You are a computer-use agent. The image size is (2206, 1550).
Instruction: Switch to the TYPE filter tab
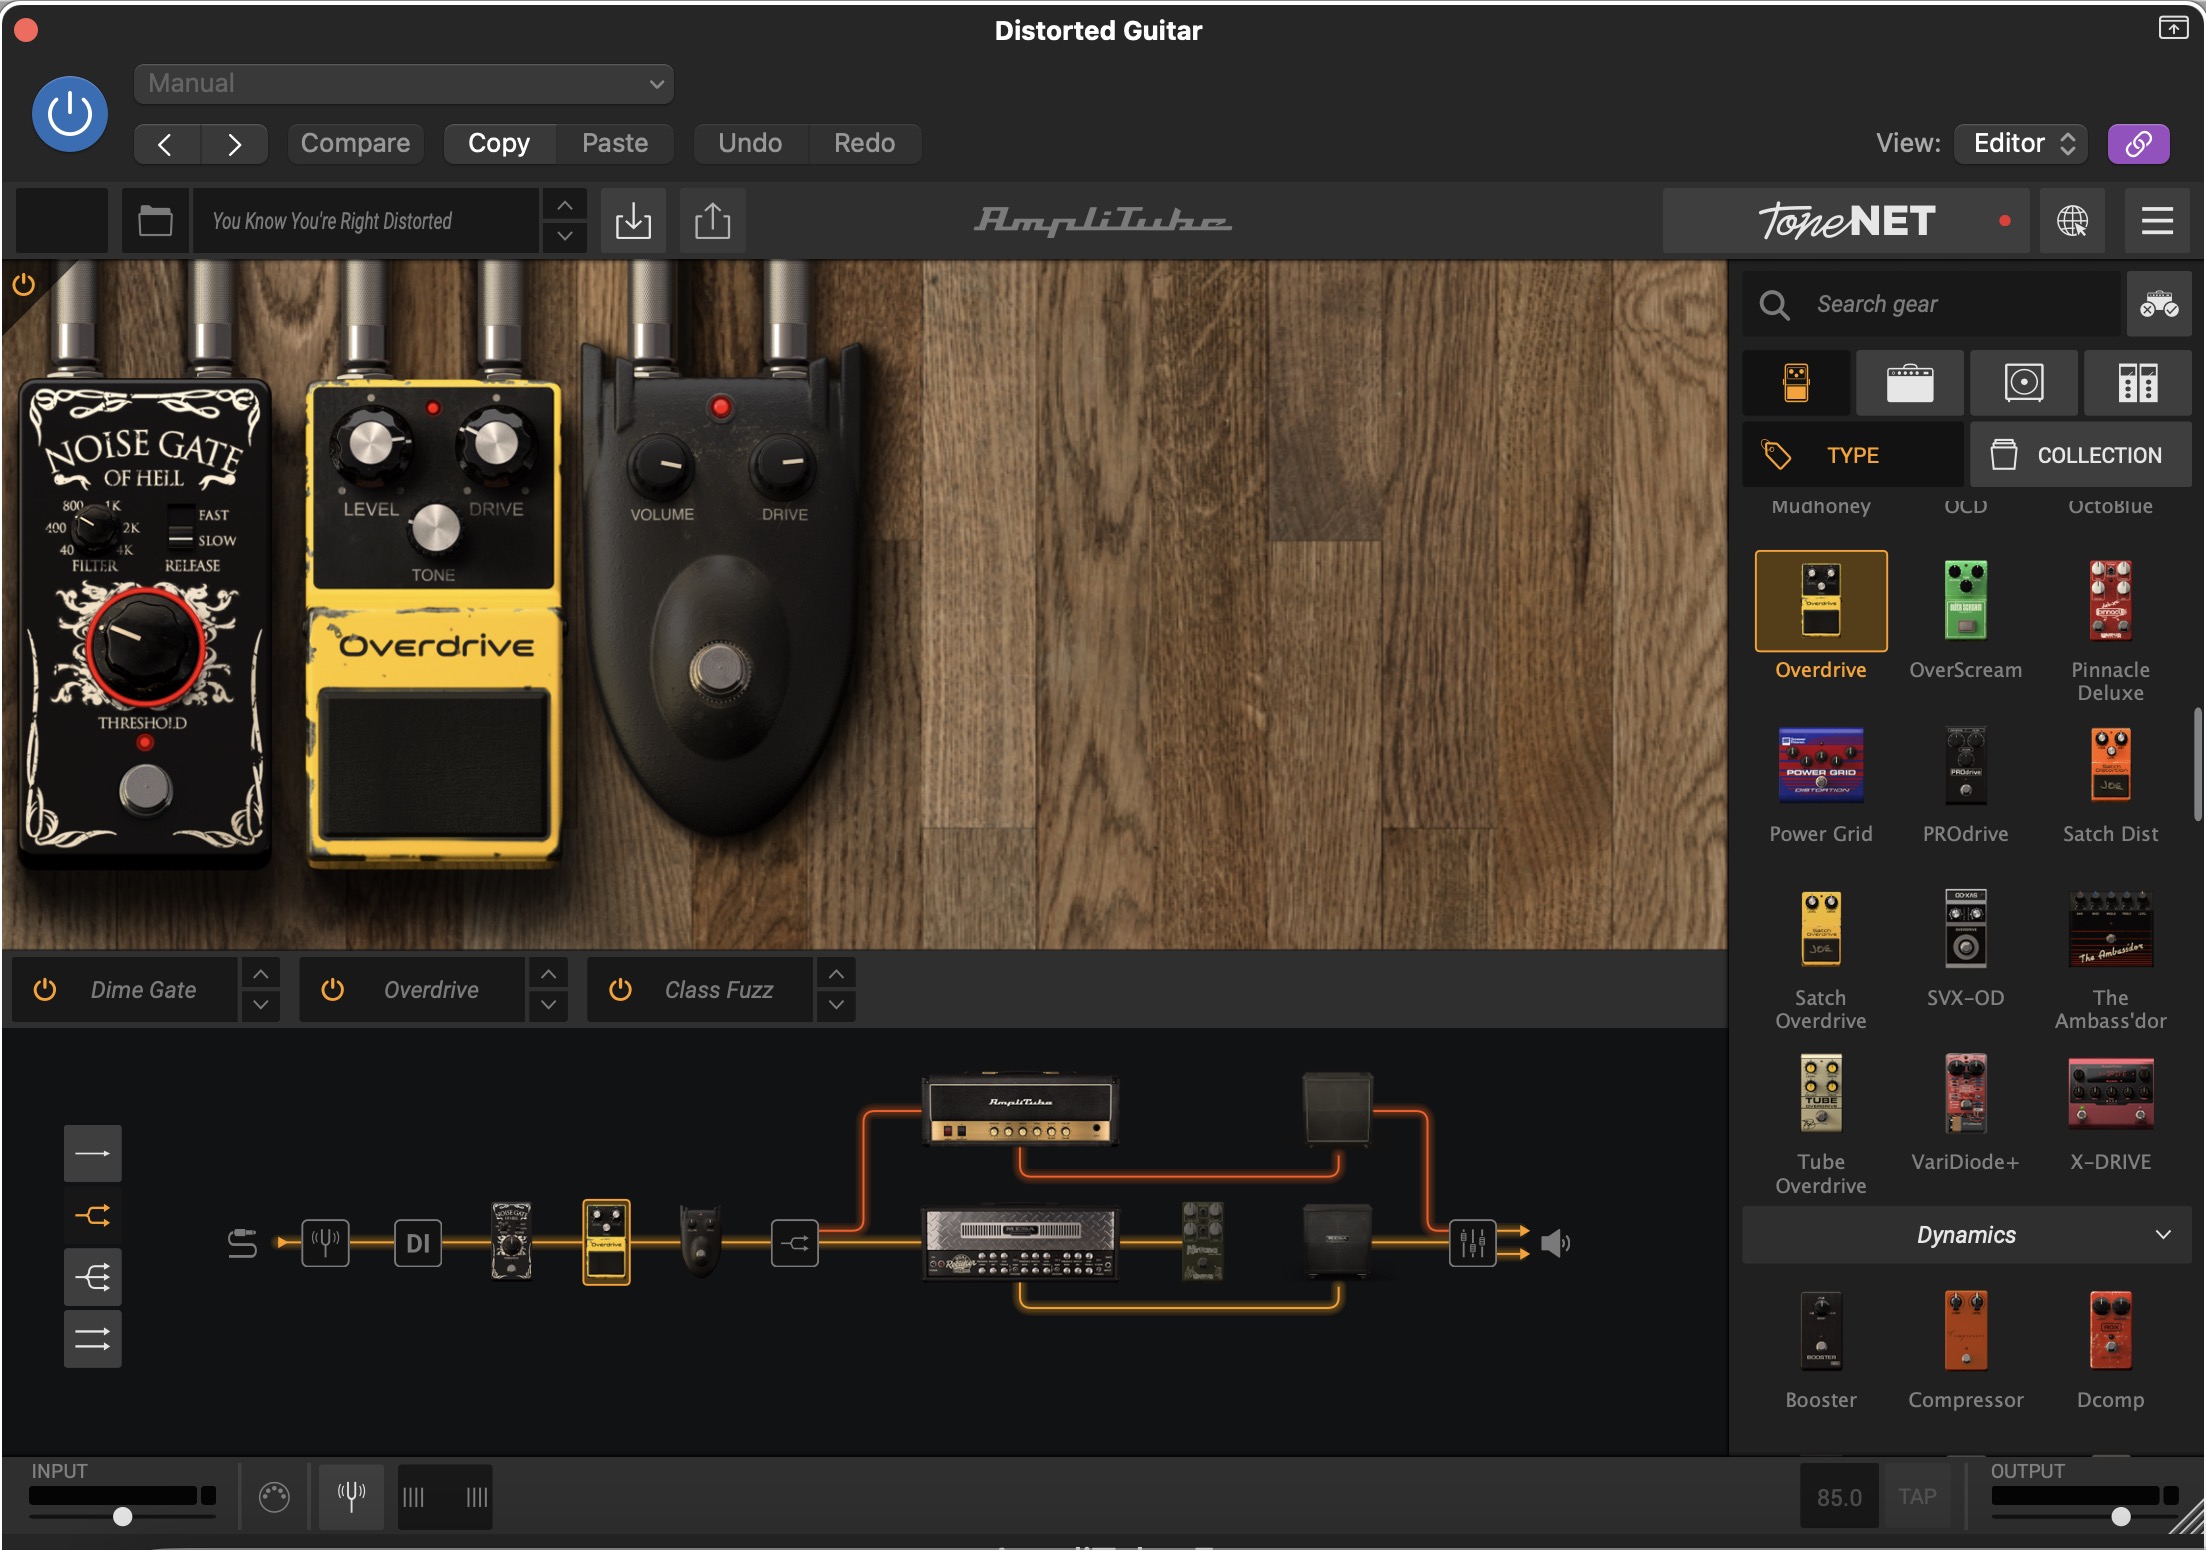pos(1853,455)
